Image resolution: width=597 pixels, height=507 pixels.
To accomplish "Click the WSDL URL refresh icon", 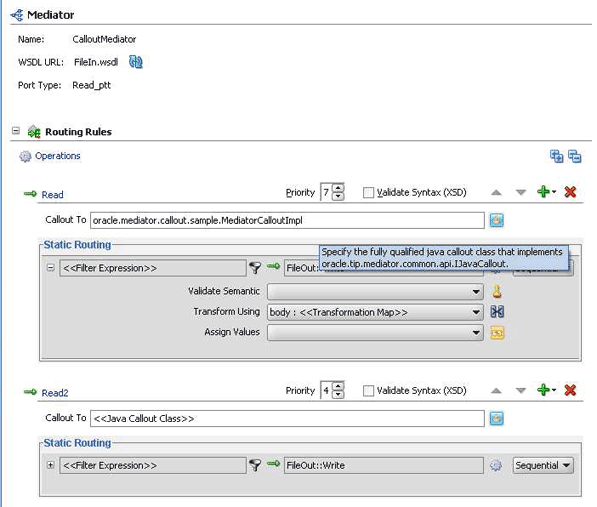I will (136, 62).
